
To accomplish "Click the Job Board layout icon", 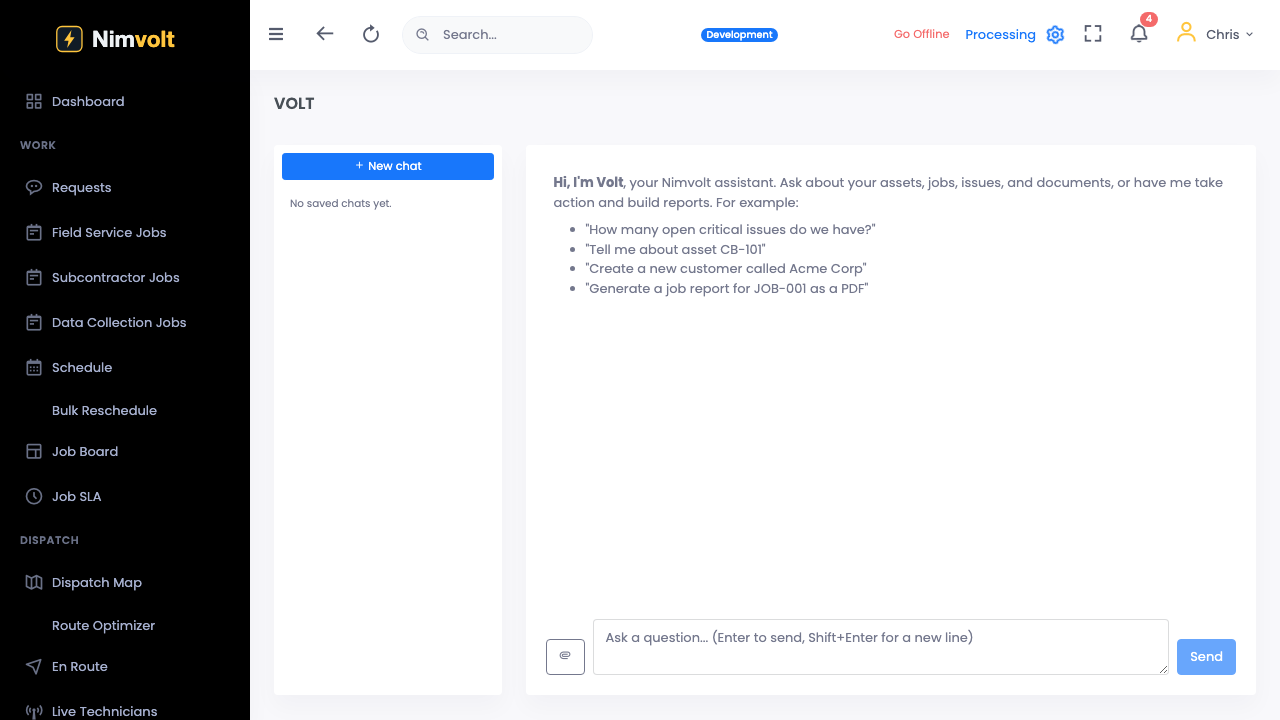I will (34, 451).
